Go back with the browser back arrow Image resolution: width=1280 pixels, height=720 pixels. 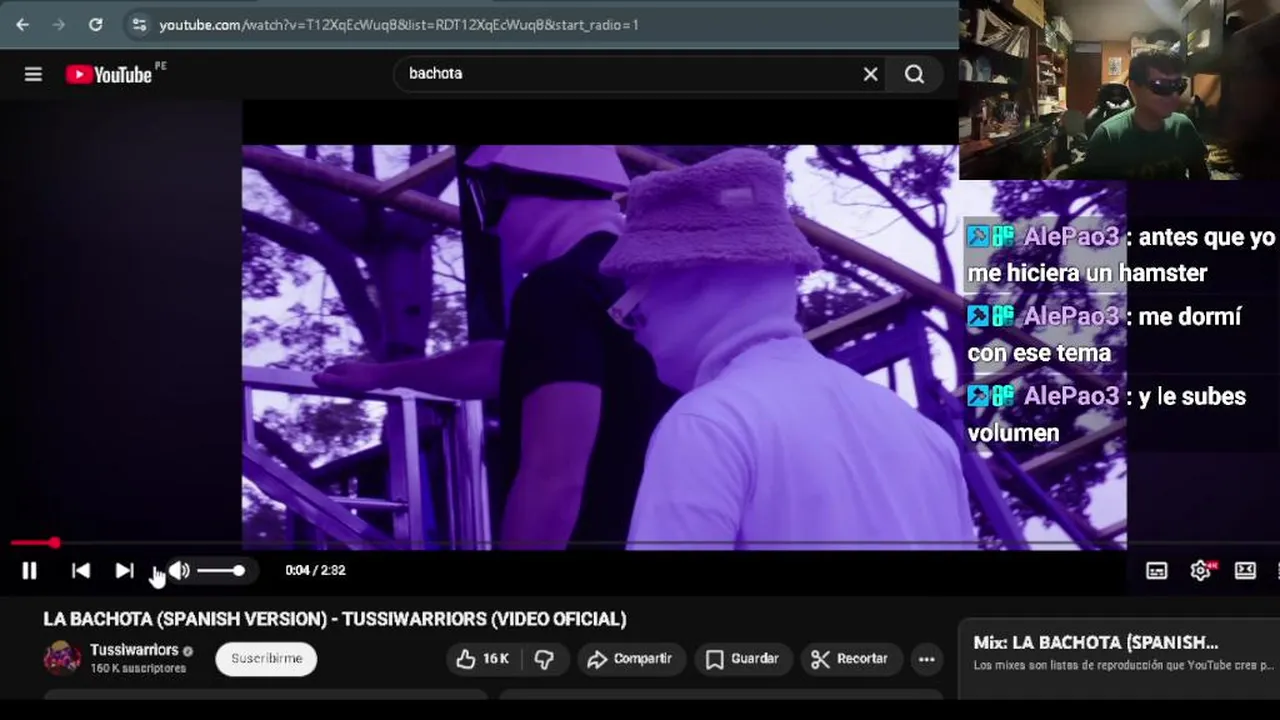coord(22,25)
